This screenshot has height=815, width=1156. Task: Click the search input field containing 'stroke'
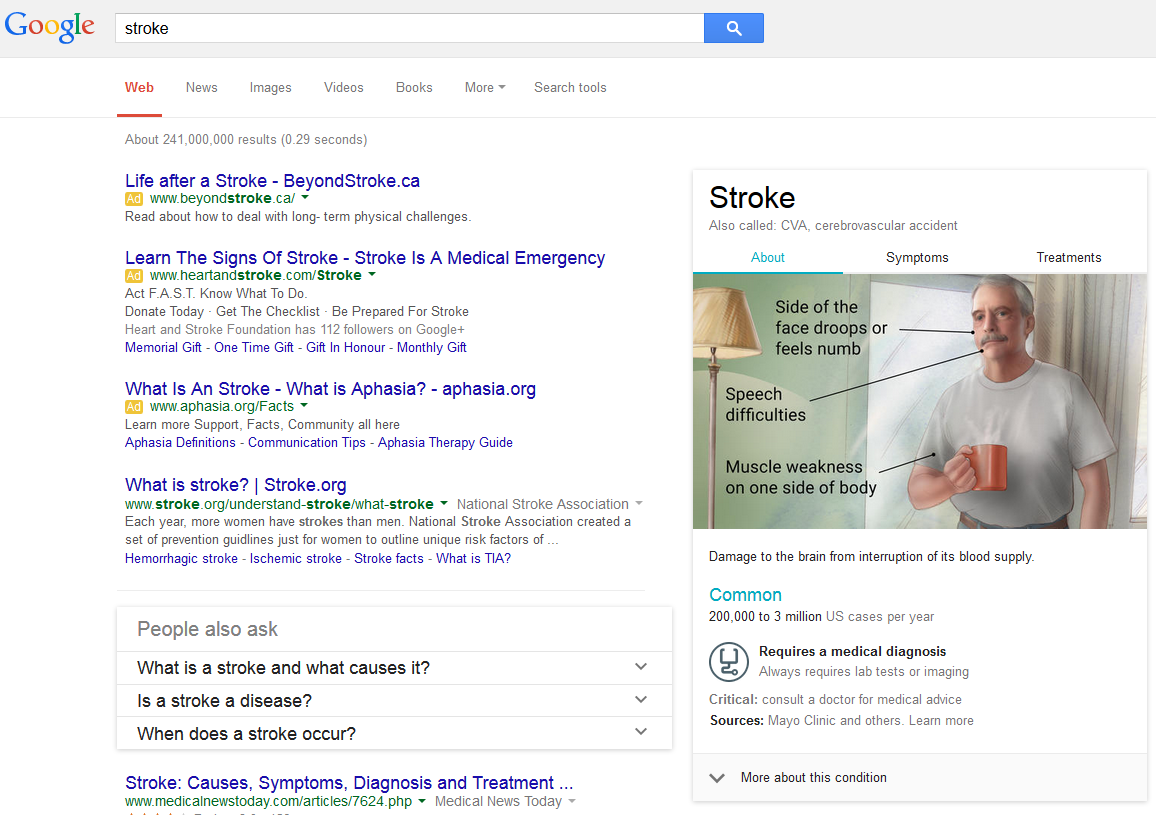point(410,28)
